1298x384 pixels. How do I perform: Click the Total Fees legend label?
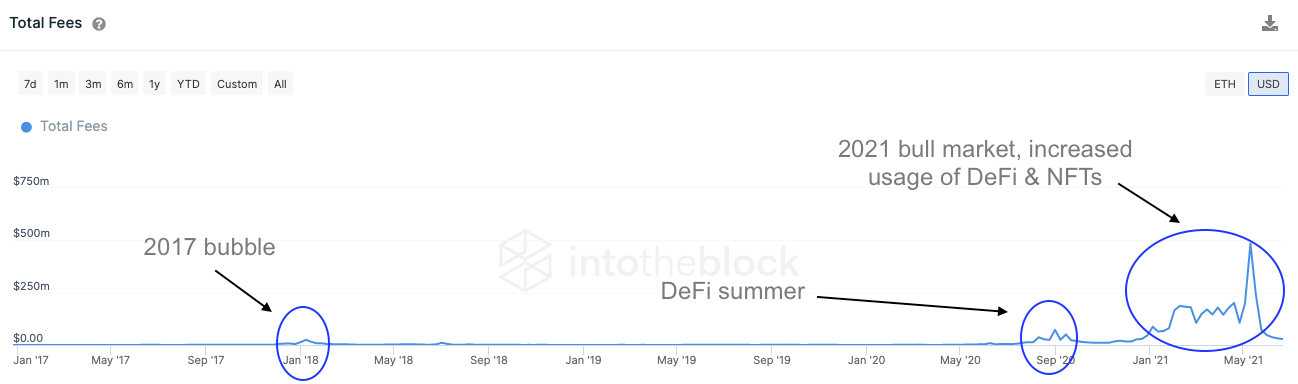click(74, 127)
